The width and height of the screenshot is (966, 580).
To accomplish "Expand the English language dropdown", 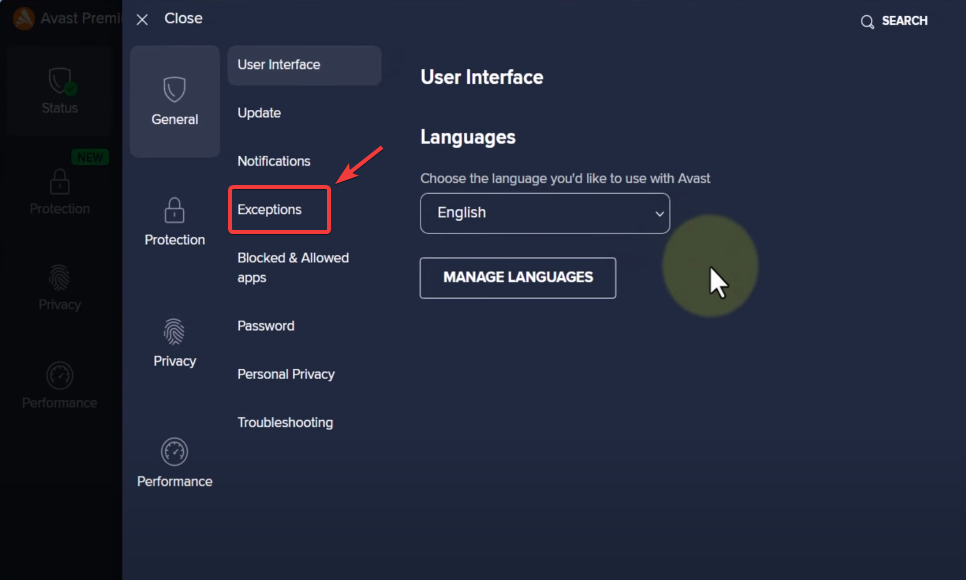I will tap(544, 213).
